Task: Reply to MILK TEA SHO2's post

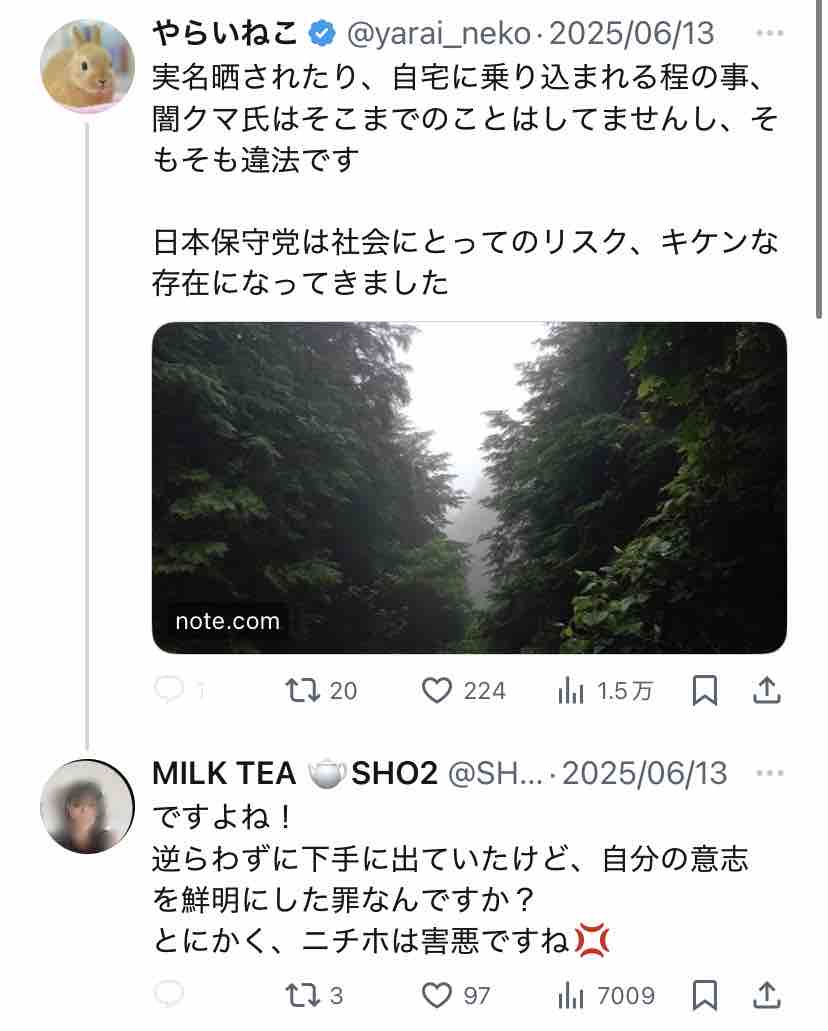Action: coord(170,994)
